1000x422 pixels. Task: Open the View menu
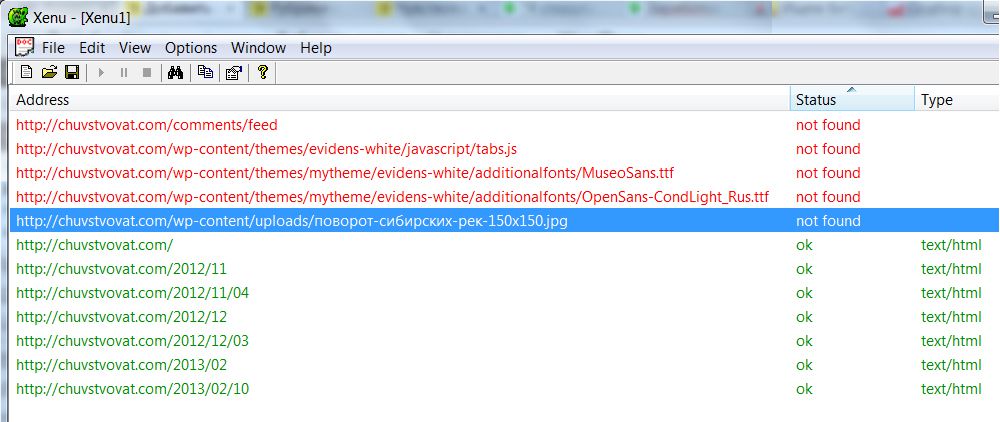[135, 48]
